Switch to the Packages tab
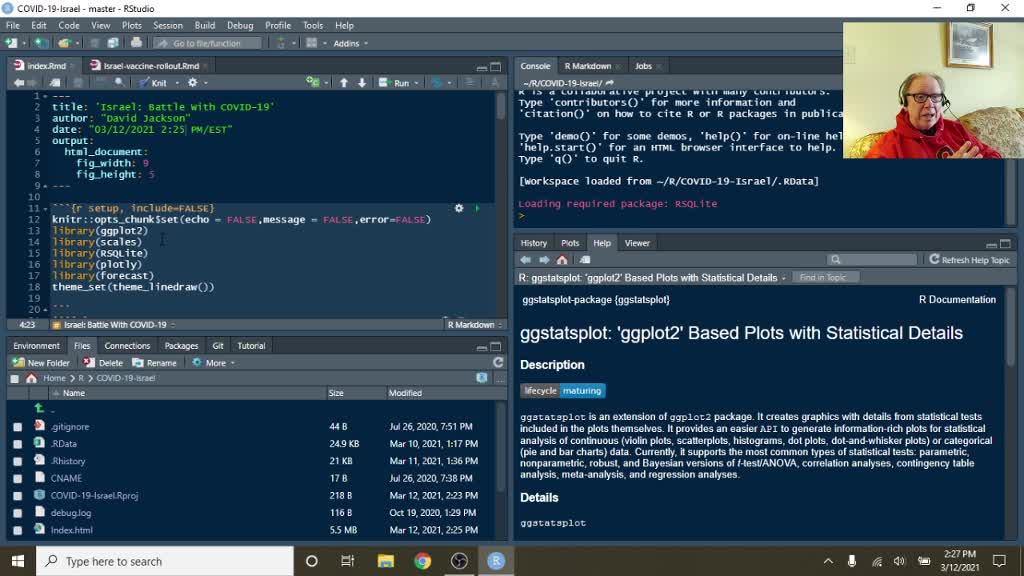Screen dimensions: 1024x576 [181, 345]
